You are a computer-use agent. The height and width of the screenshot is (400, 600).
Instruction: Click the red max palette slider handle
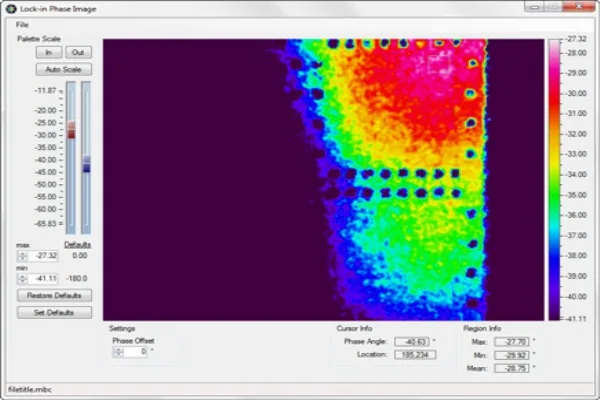pyautogui.click(x=71, y=130)
